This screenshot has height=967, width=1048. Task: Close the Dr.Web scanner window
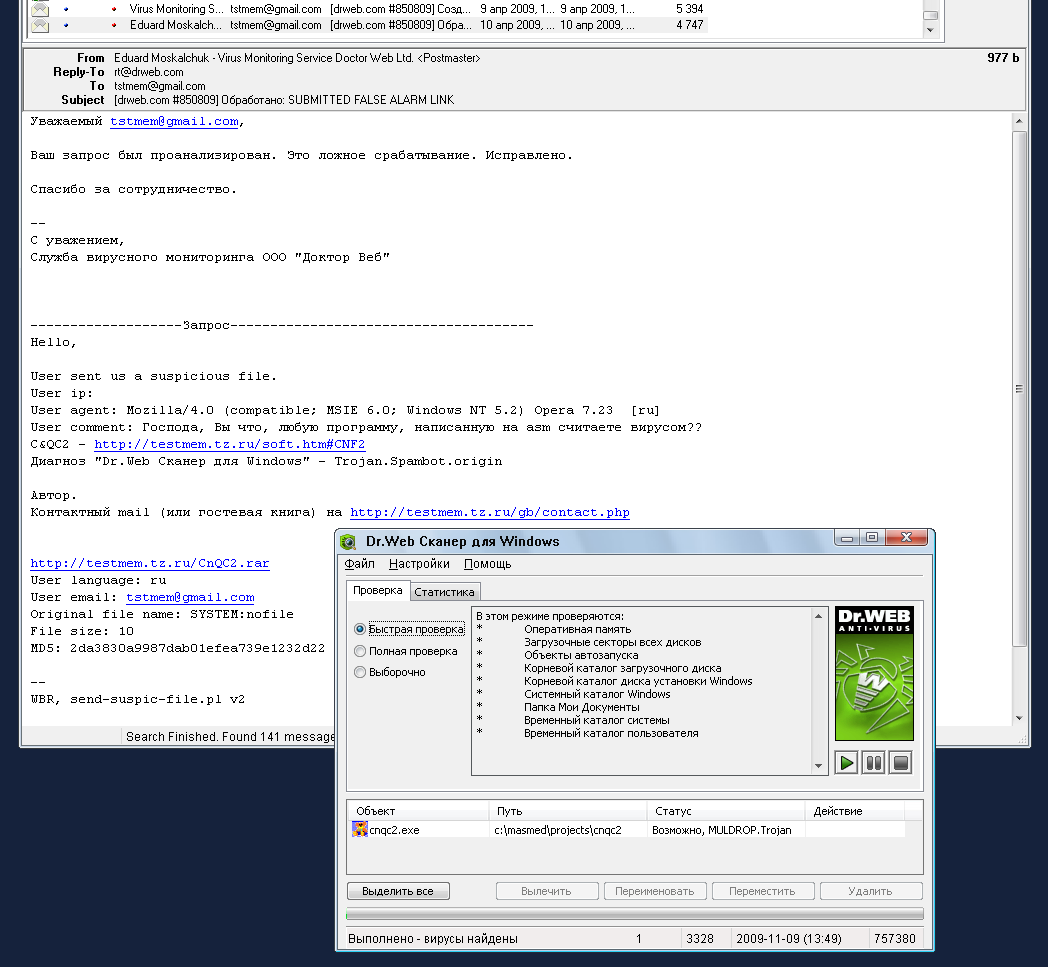(x=906, y=537)
